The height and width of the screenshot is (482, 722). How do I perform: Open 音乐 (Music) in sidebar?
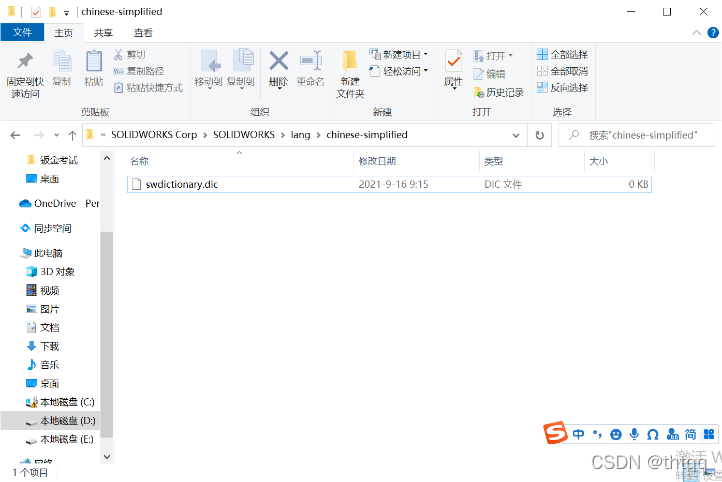(43, 365)
